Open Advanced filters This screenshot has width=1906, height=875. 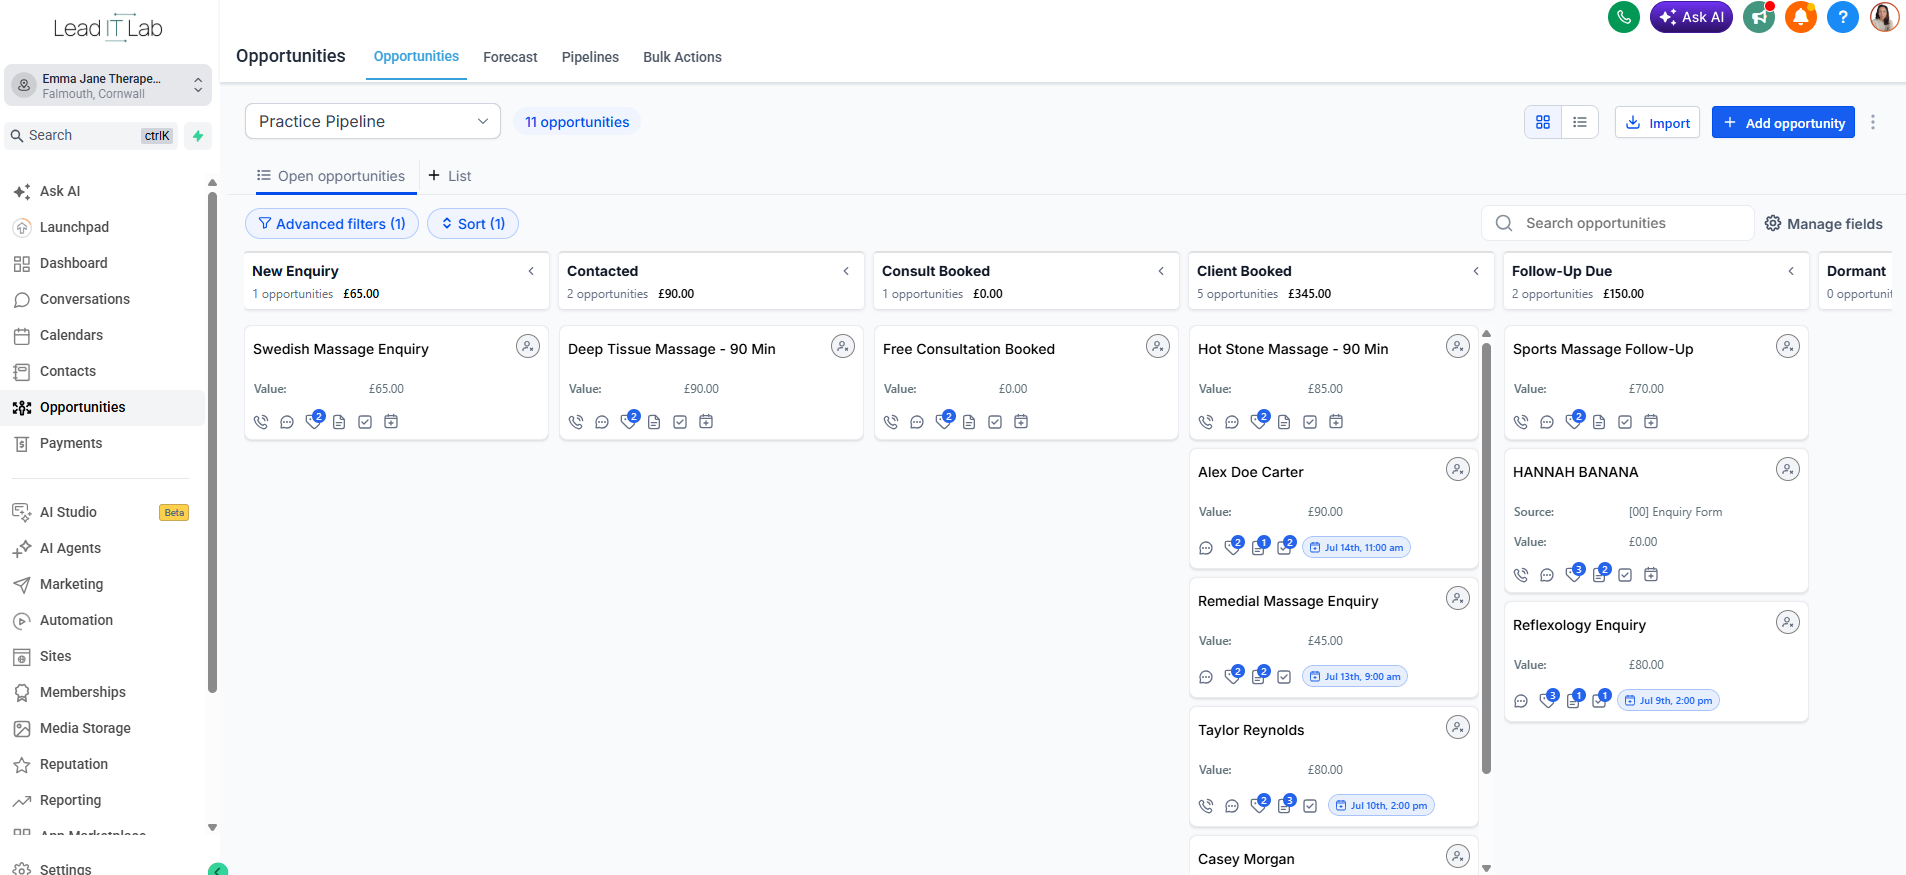click(332, 224)
